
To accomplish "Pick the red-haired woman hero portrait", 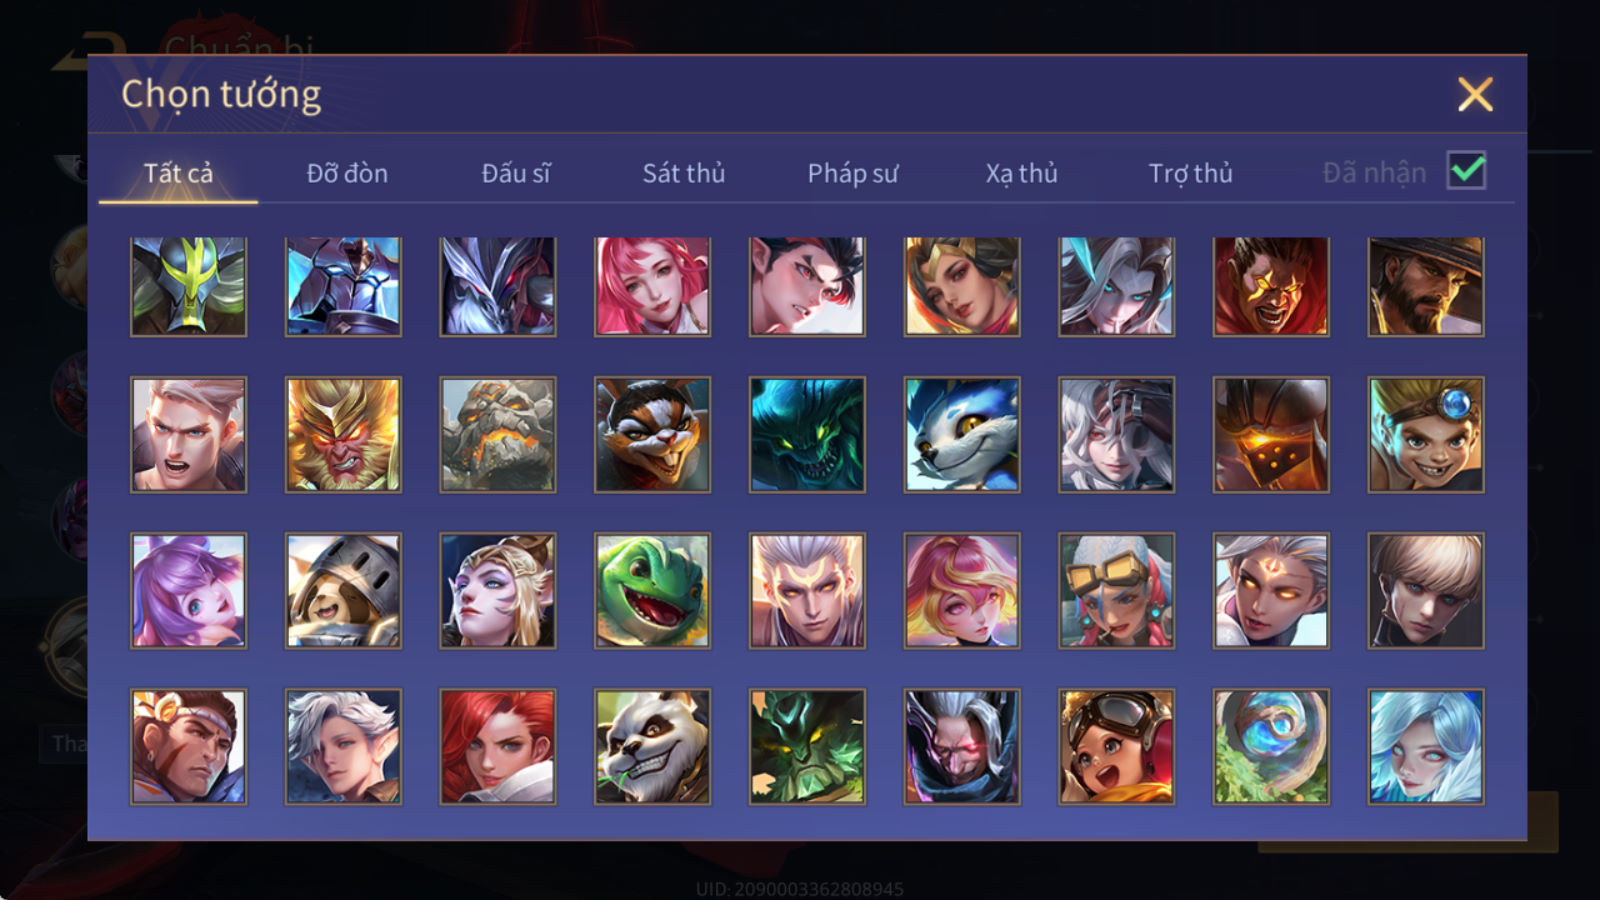I will pos(498,746).
